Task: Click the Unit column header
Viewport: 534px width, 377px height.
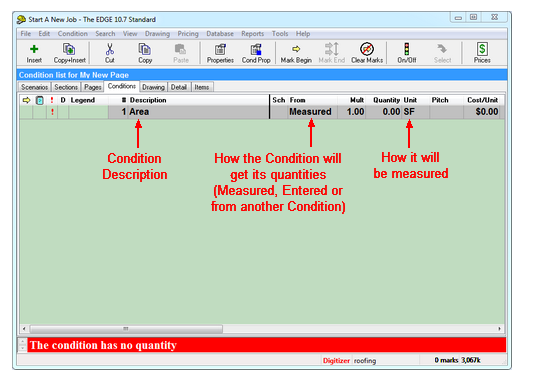Action: 410,100
